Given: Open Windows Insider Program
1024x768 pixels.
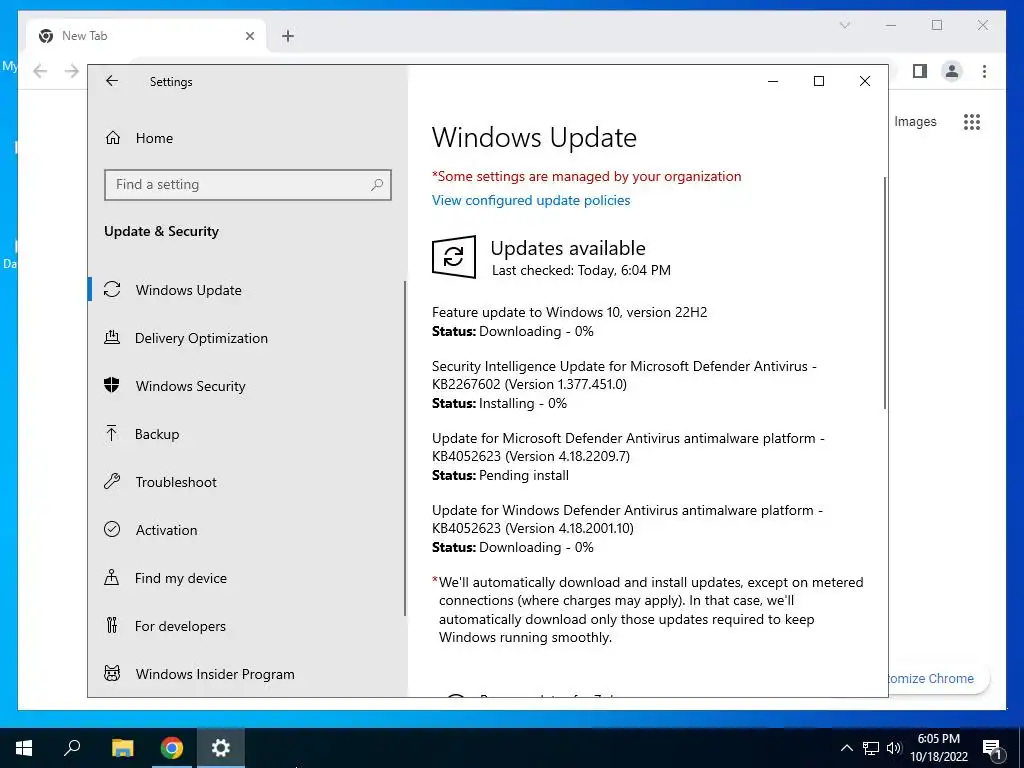Looking at the screenshot, I should pos(215,674).
